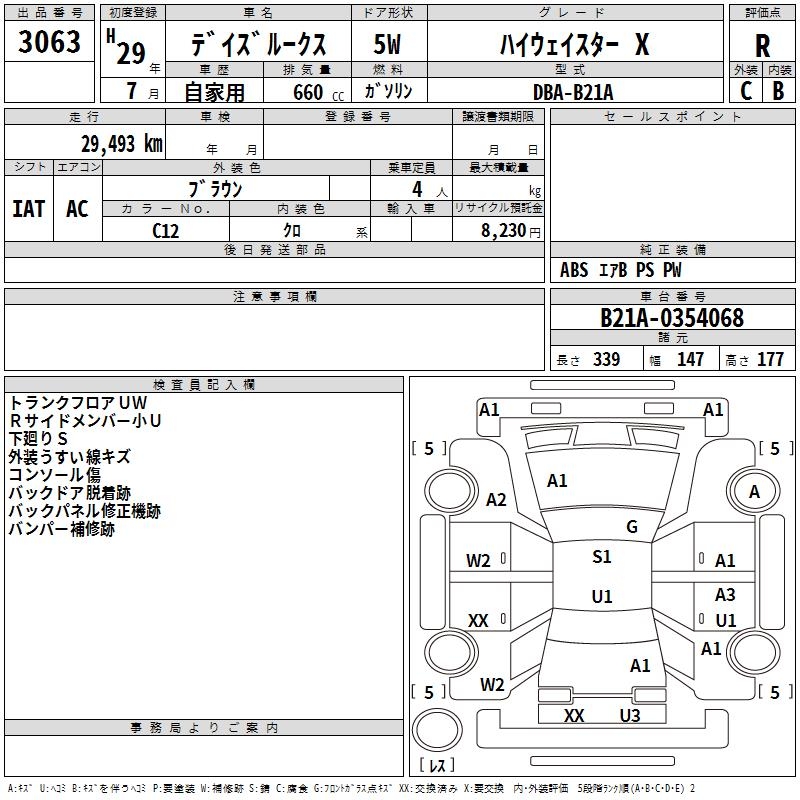Select displacement value 660 cc
Screen dimensions: 800x800
click(318, 92)
